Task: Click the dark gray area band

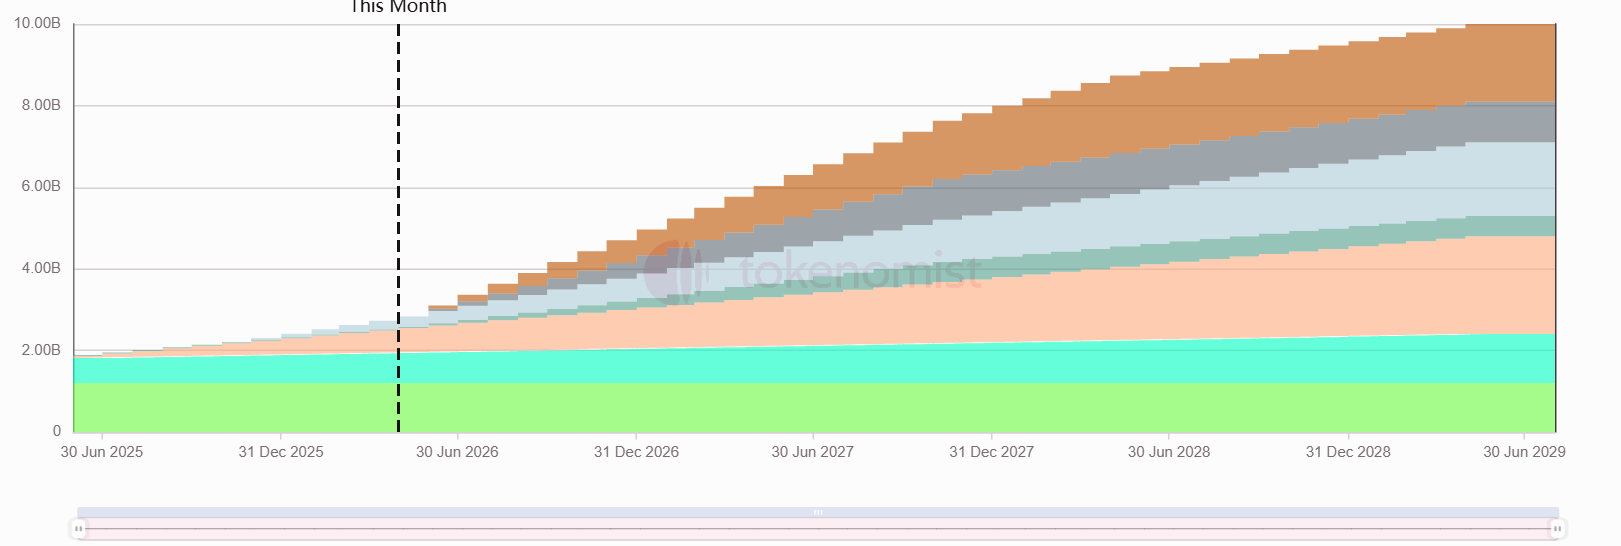Action: [1300, 148]
